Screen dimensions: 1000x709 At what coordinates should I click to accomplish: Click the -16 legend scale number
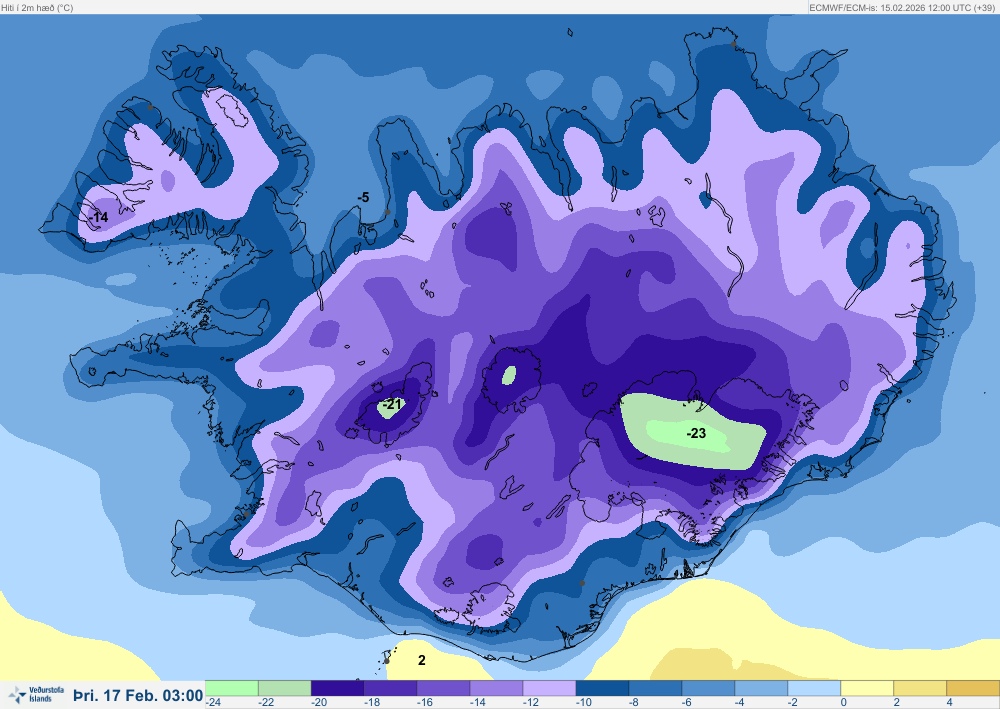click(x=425, y=703)
